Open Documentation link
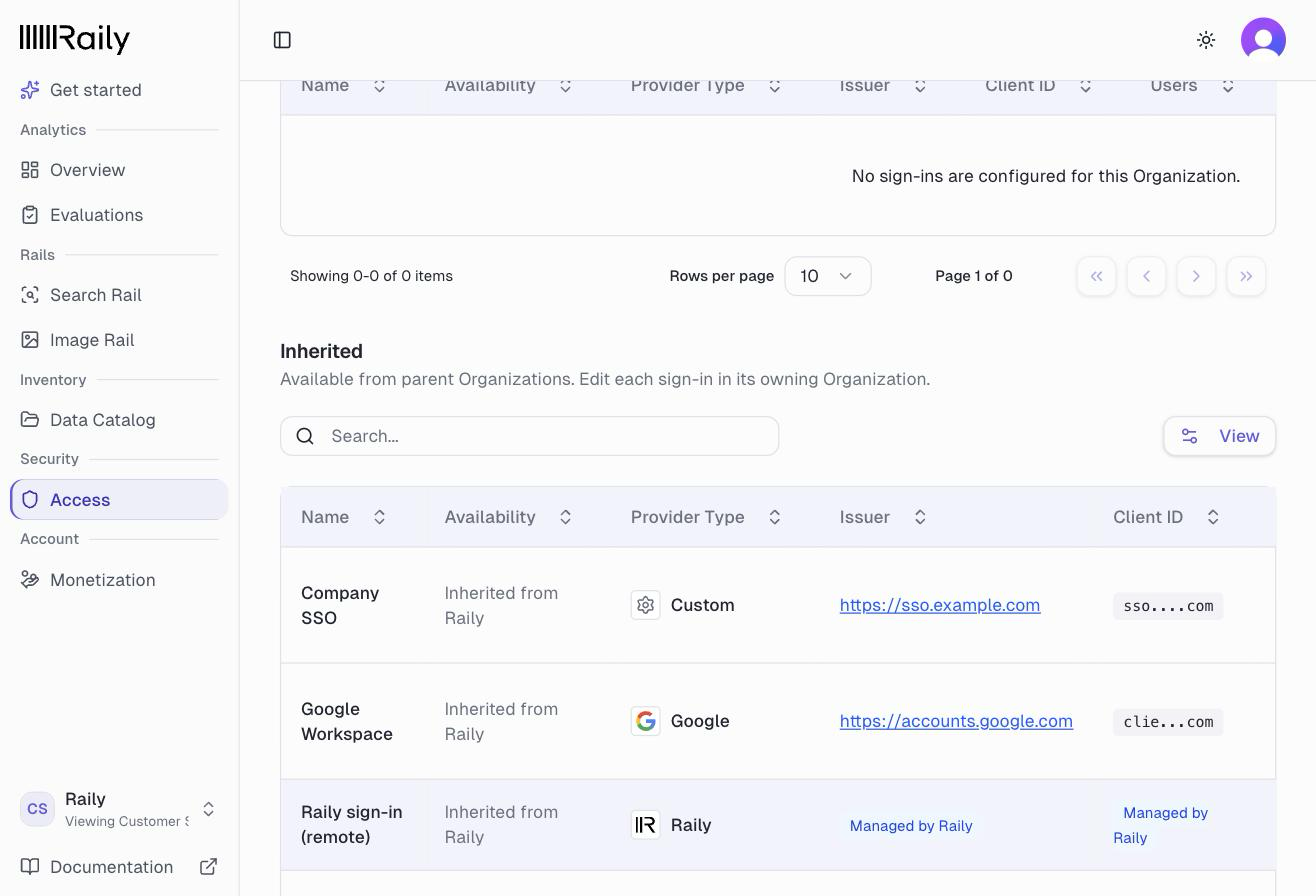Image resolution: width=1316 pixels, height=896 pixels. [x=119, y=867]
